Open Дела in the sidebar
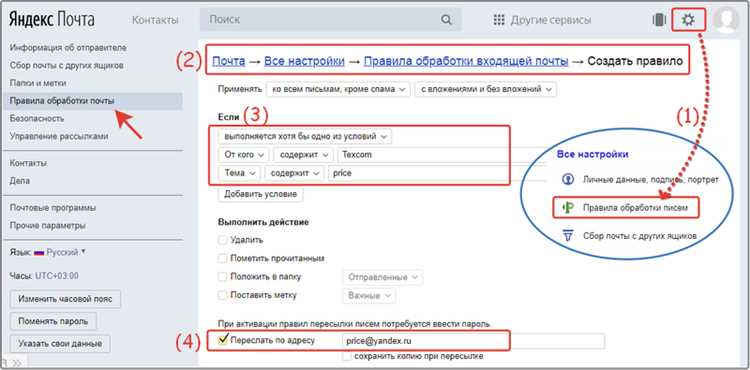The height and width of the screenshot is (370, 750). pyautogui.click(x=20, y=181)
